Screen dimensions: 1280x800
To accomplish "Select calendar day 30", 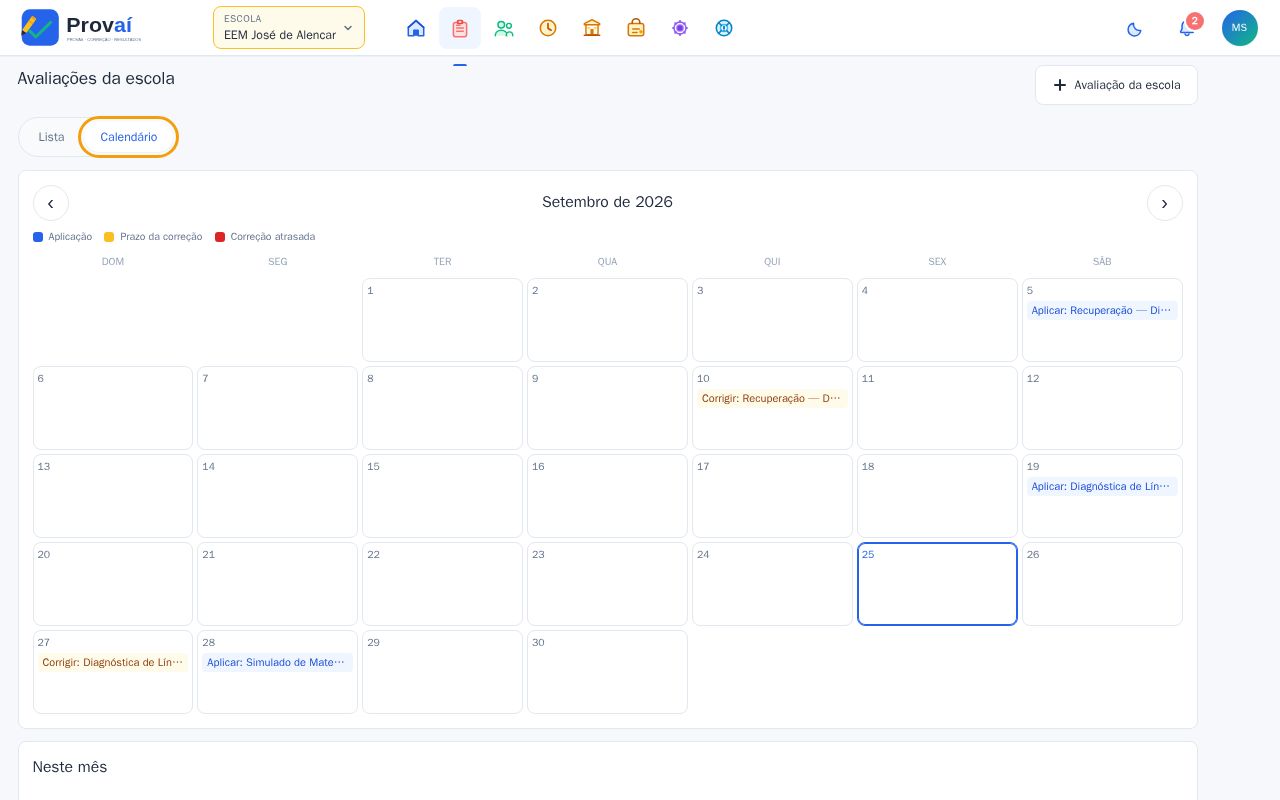I will click(607, 672).
